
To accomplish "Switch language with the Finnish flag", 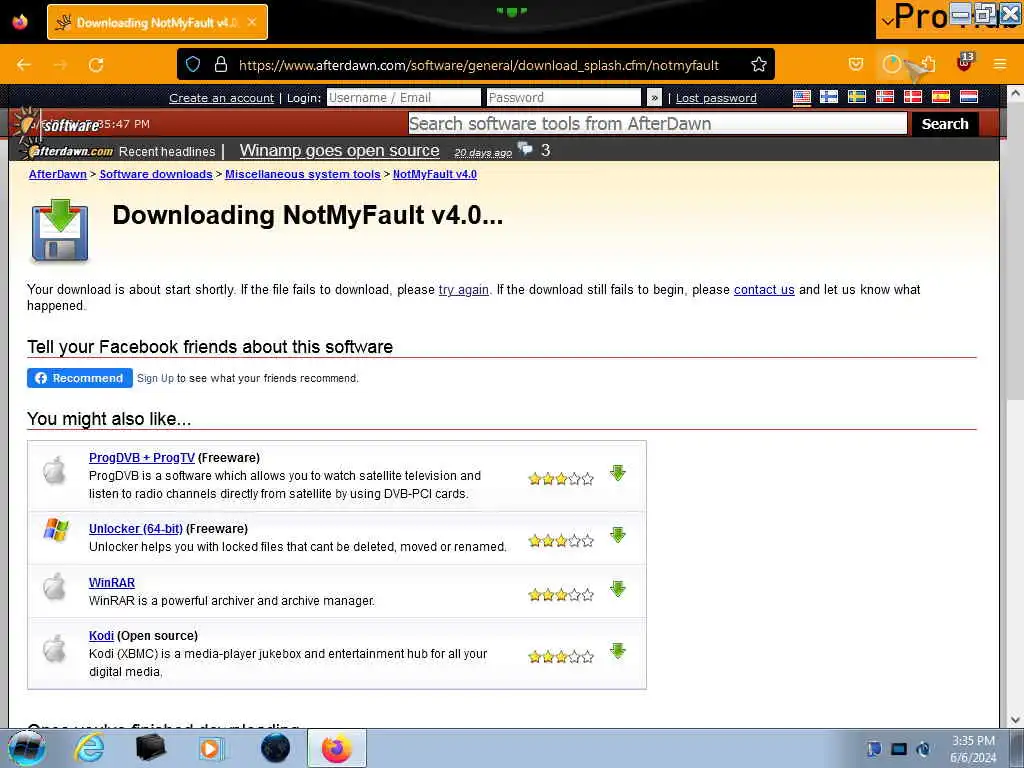I will [x=829, y=97].
